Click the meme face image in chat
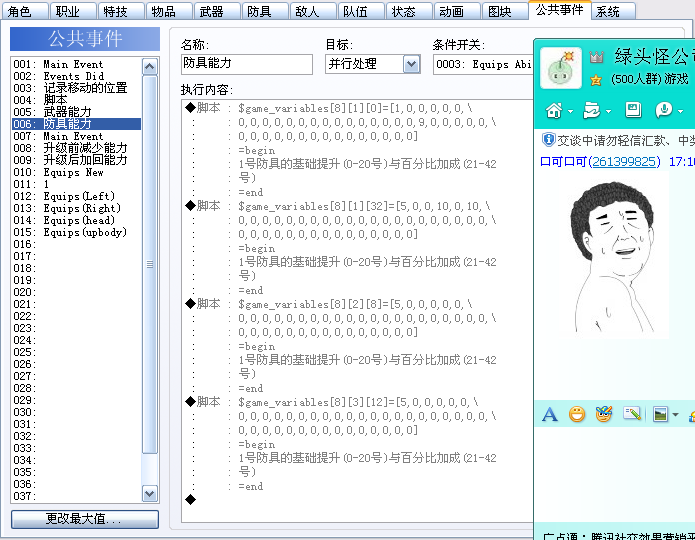Viewport: 695px width, 540px height. (x=614, y=257)
